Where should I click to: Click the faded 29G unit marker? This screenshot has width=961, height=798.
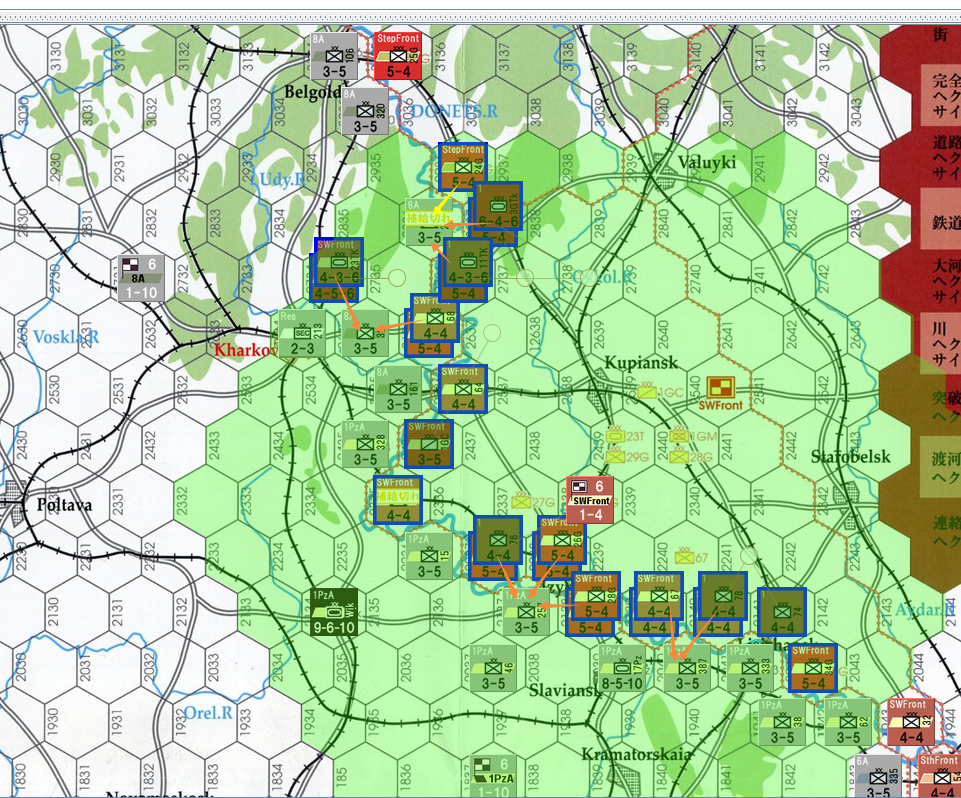point(627,457)
